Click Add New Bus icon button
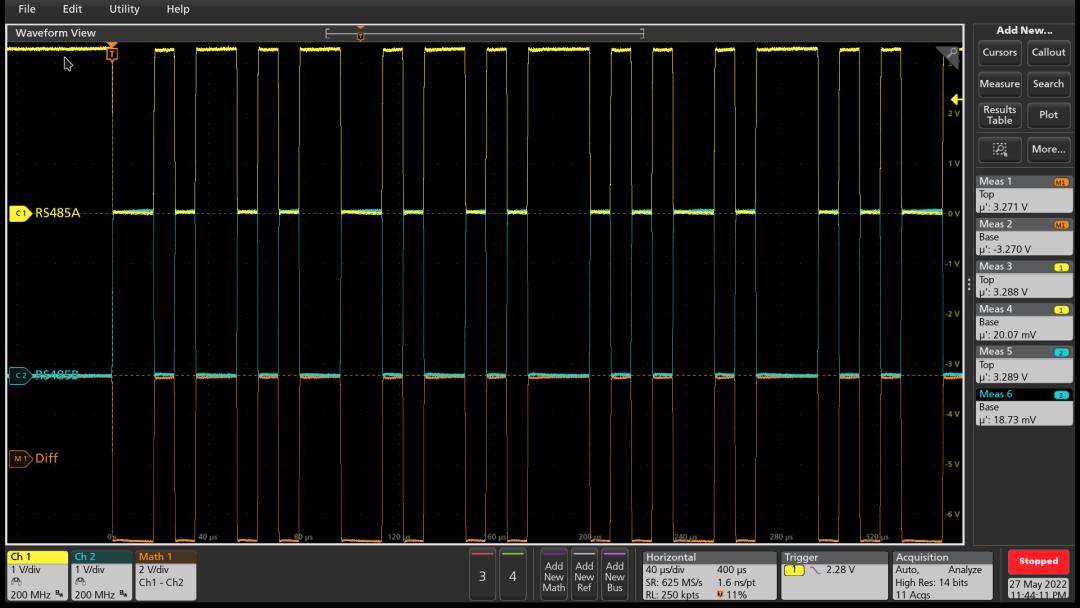1080x608 pixels. [x=615, y=575]
